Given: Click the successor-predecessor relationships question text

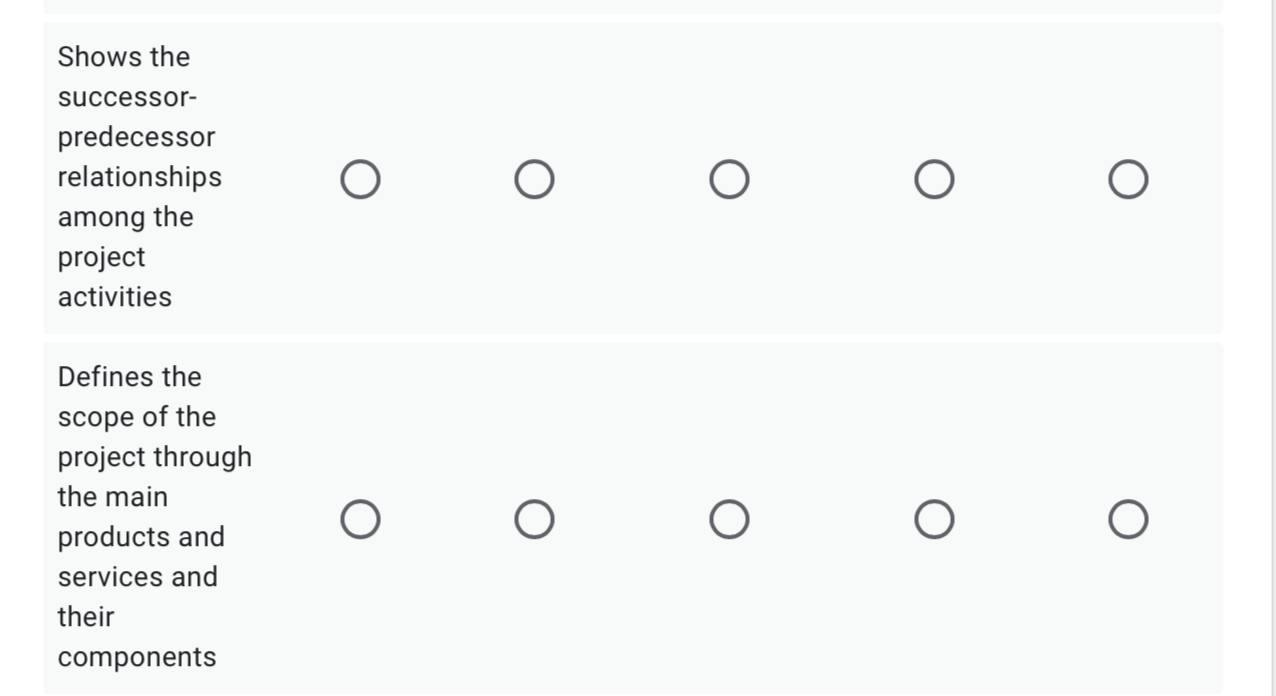Looking at the screenshot, I should (140, 177).
